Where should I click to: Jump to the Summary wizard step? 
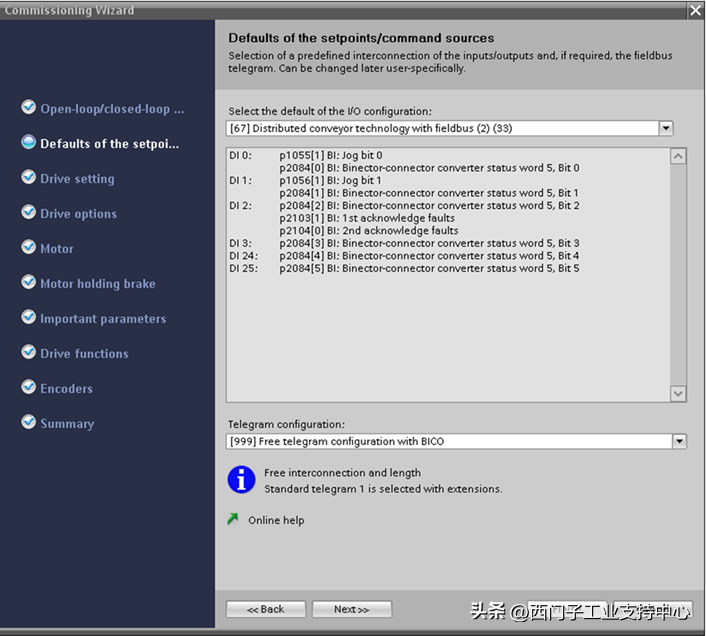point(67,424)
